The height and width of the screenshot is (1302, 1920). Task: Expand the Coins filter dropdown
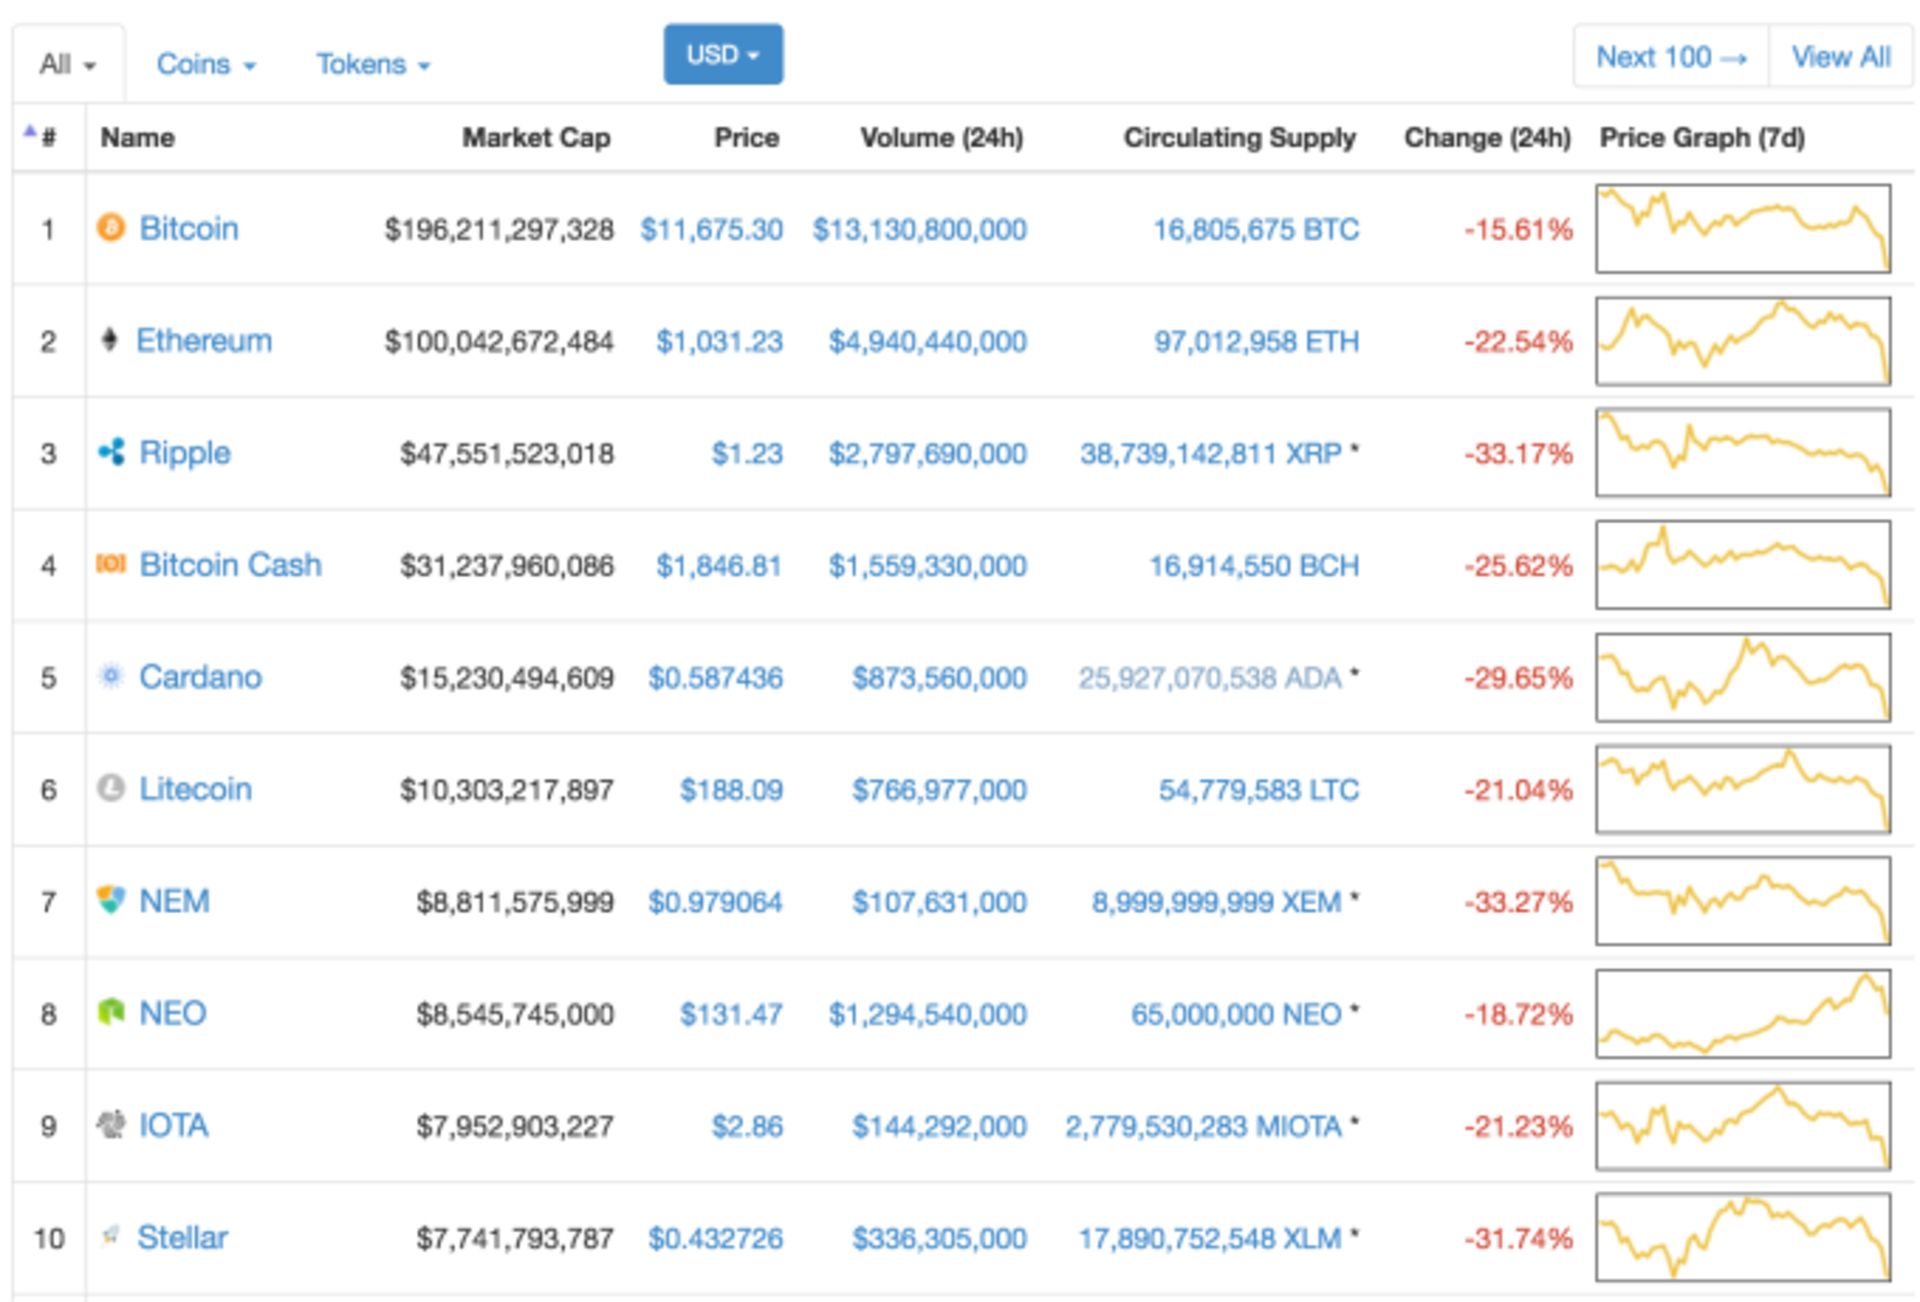coord(206,65)
